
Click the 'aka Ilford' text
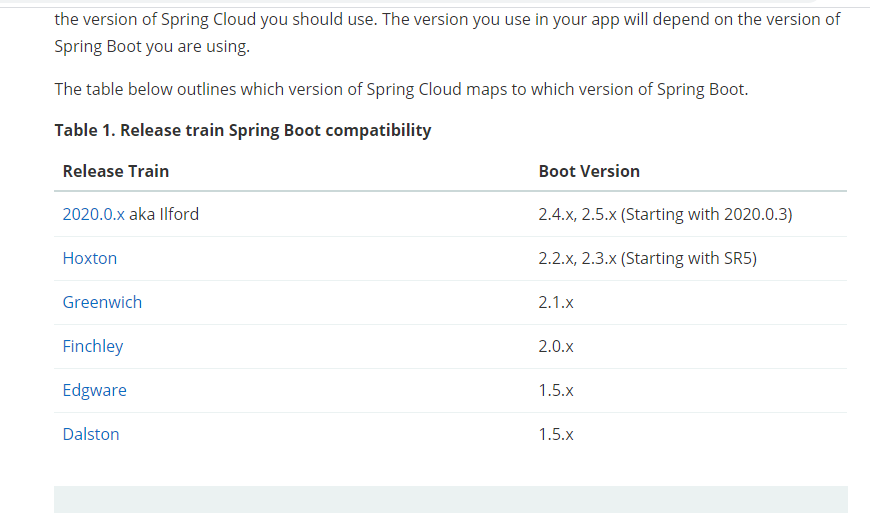pyautogui.click(x=164, y=214)
